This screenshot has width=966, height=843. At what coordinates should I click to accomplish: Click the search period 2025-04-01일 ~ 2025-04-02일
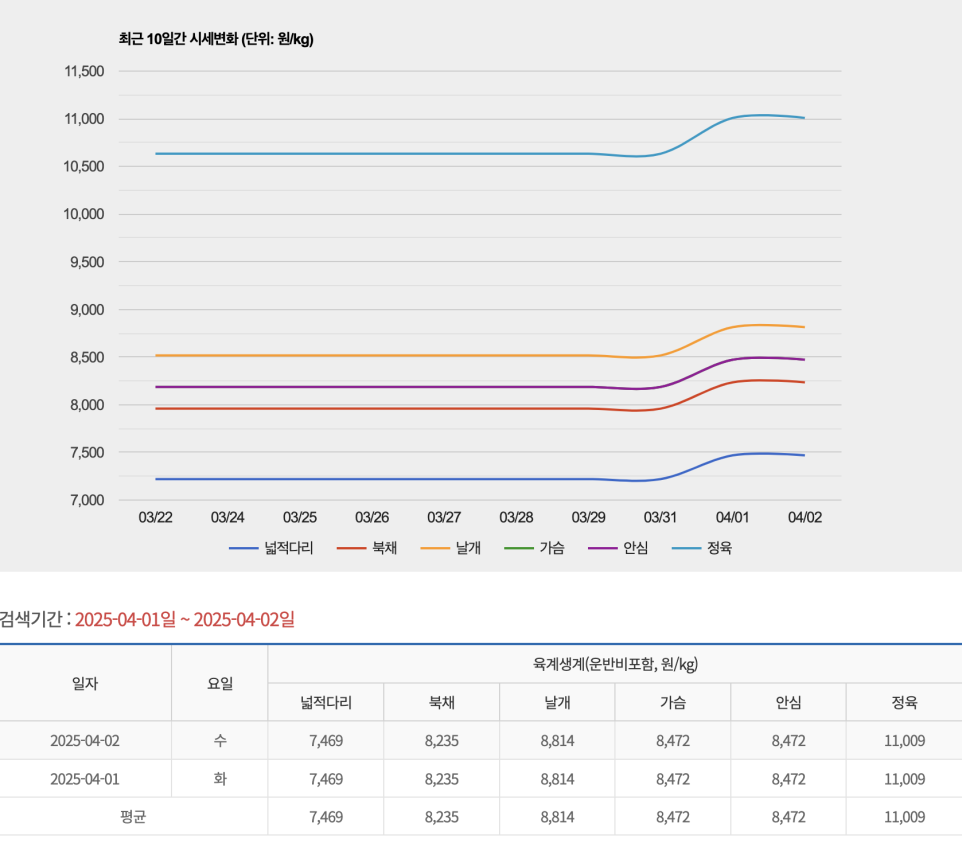(x=185, y=620)
